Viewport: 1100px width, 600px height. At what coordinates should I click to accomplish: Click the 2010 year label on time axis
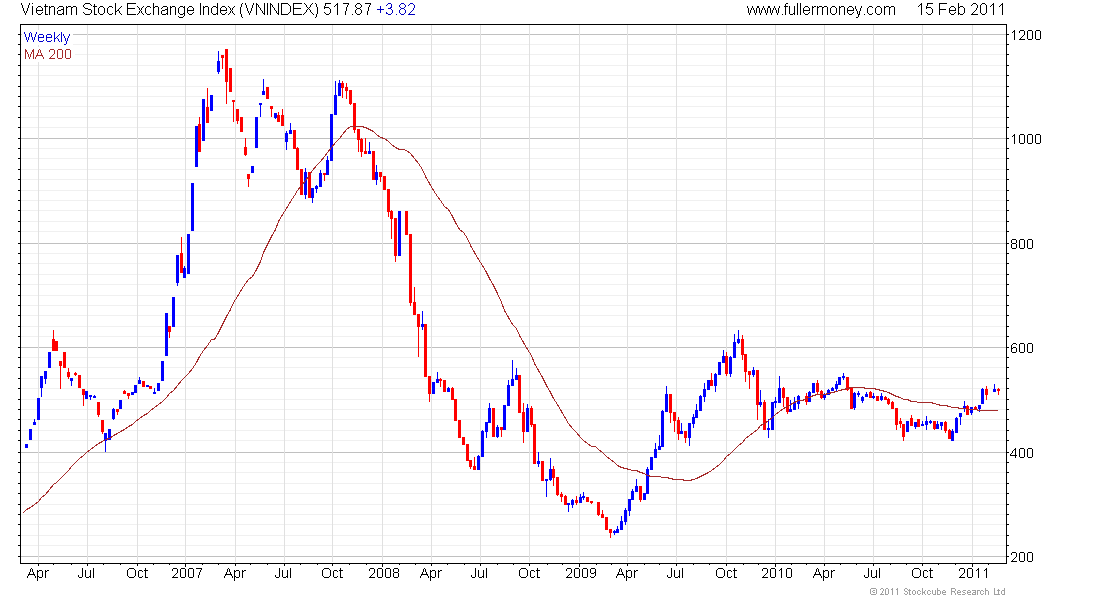777,573
